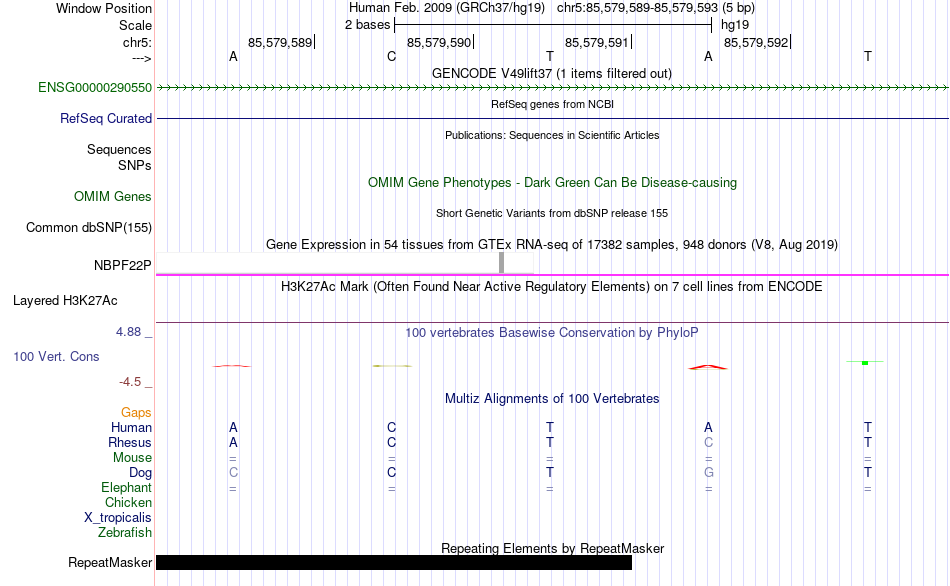Click the Window Position label

pos(104,8)
